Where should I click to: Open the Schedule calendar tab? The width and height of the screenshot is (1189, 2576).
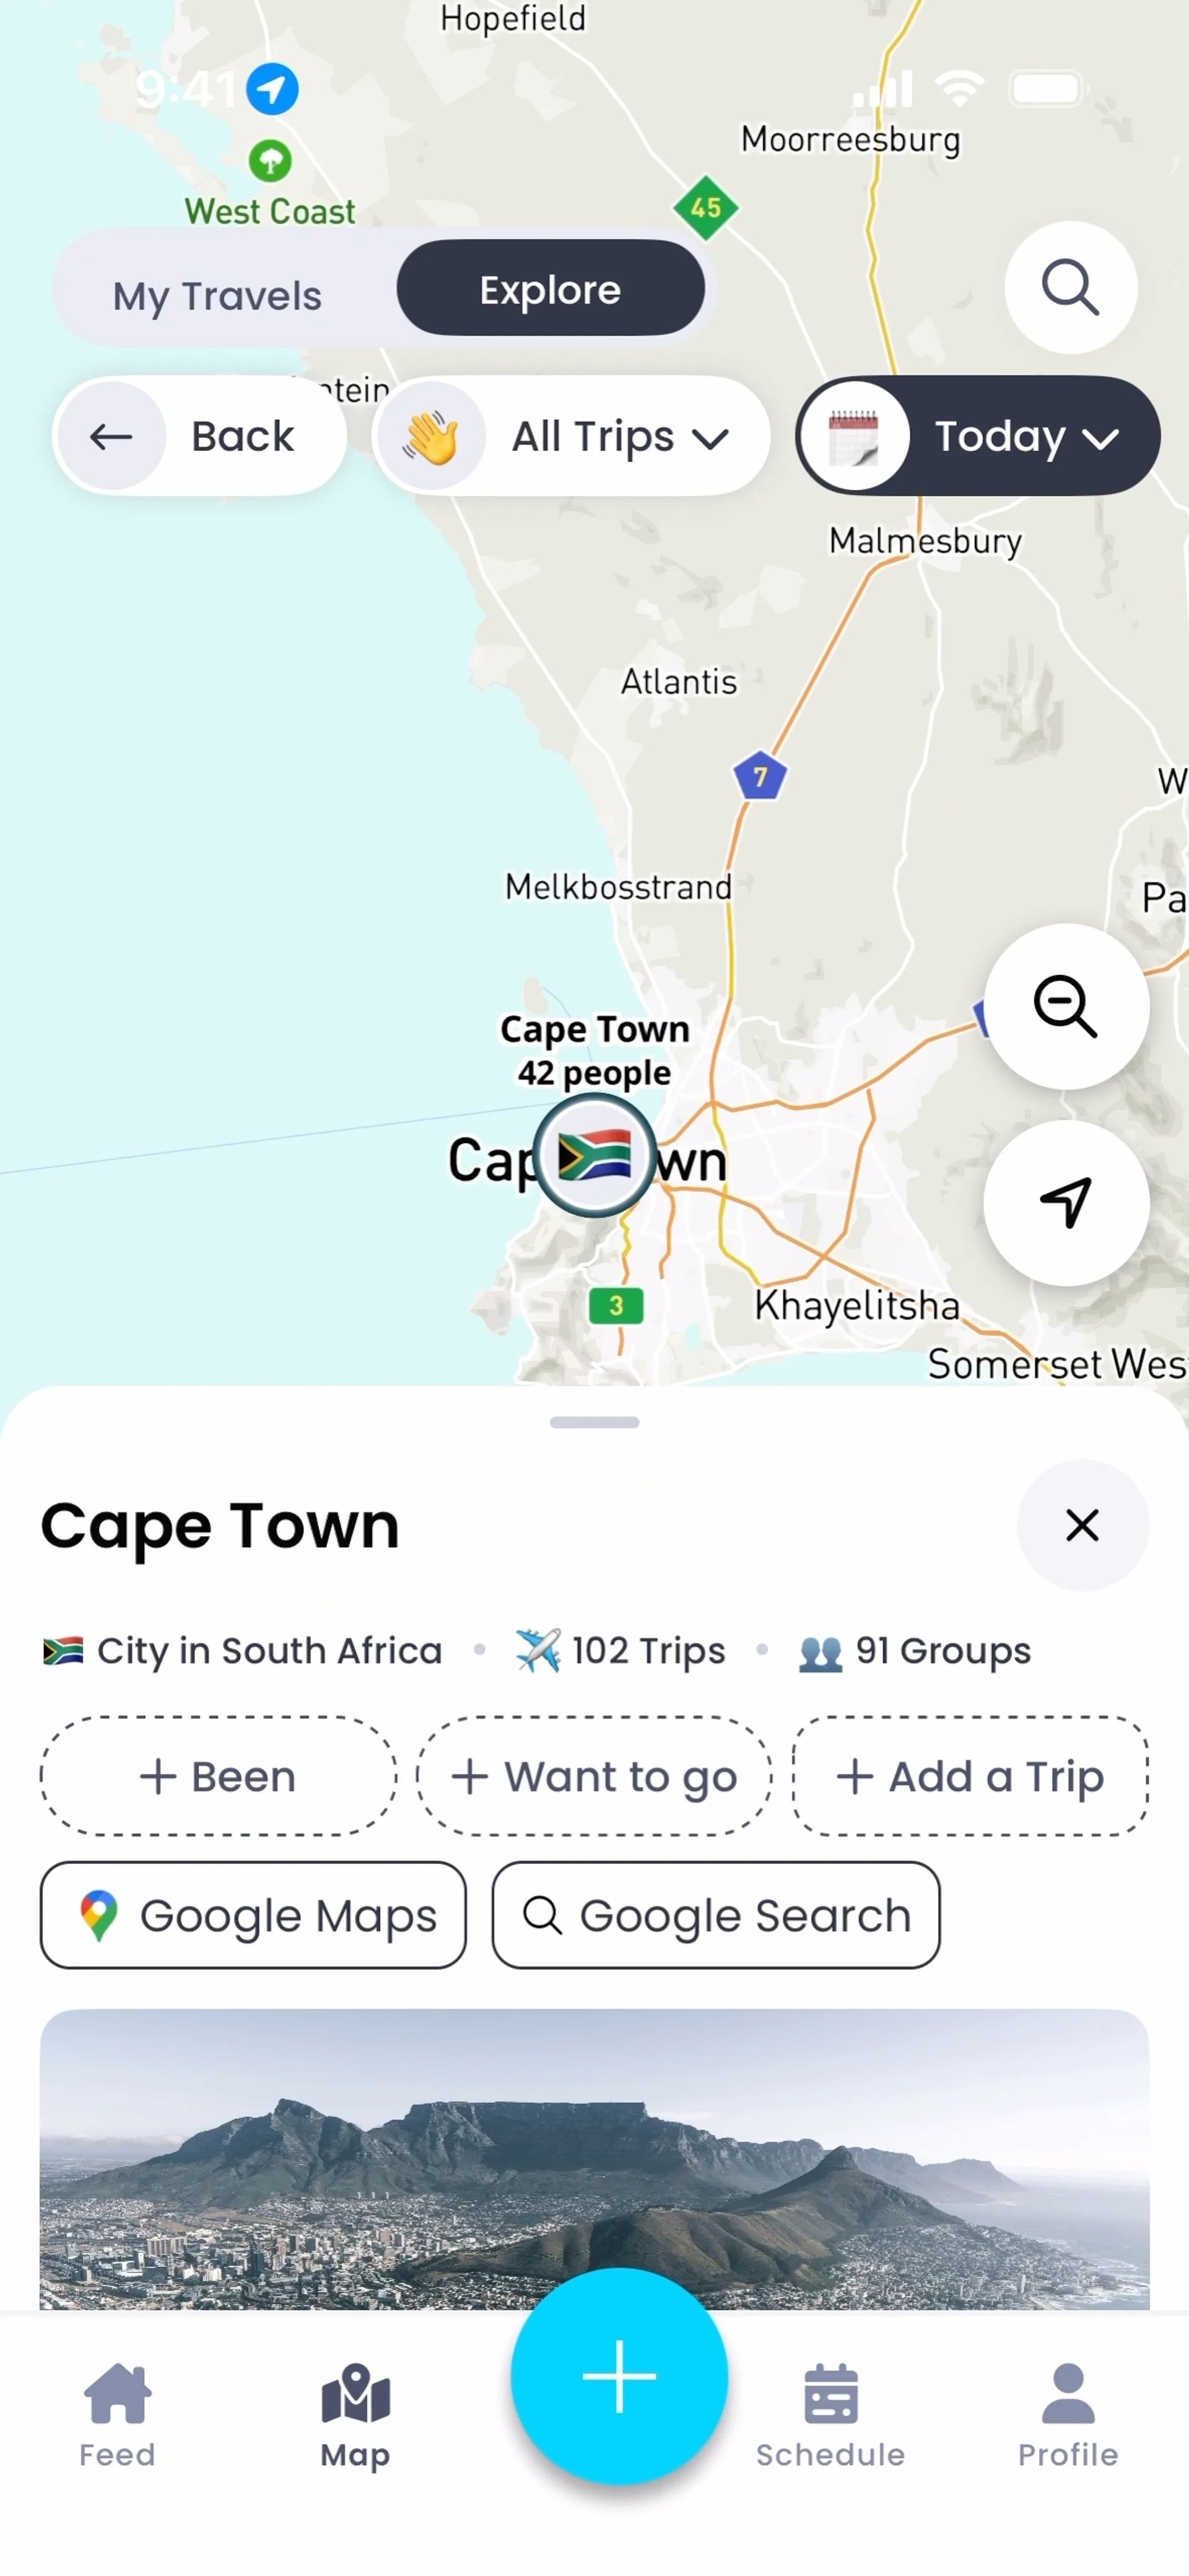[x=830, y=2414]
